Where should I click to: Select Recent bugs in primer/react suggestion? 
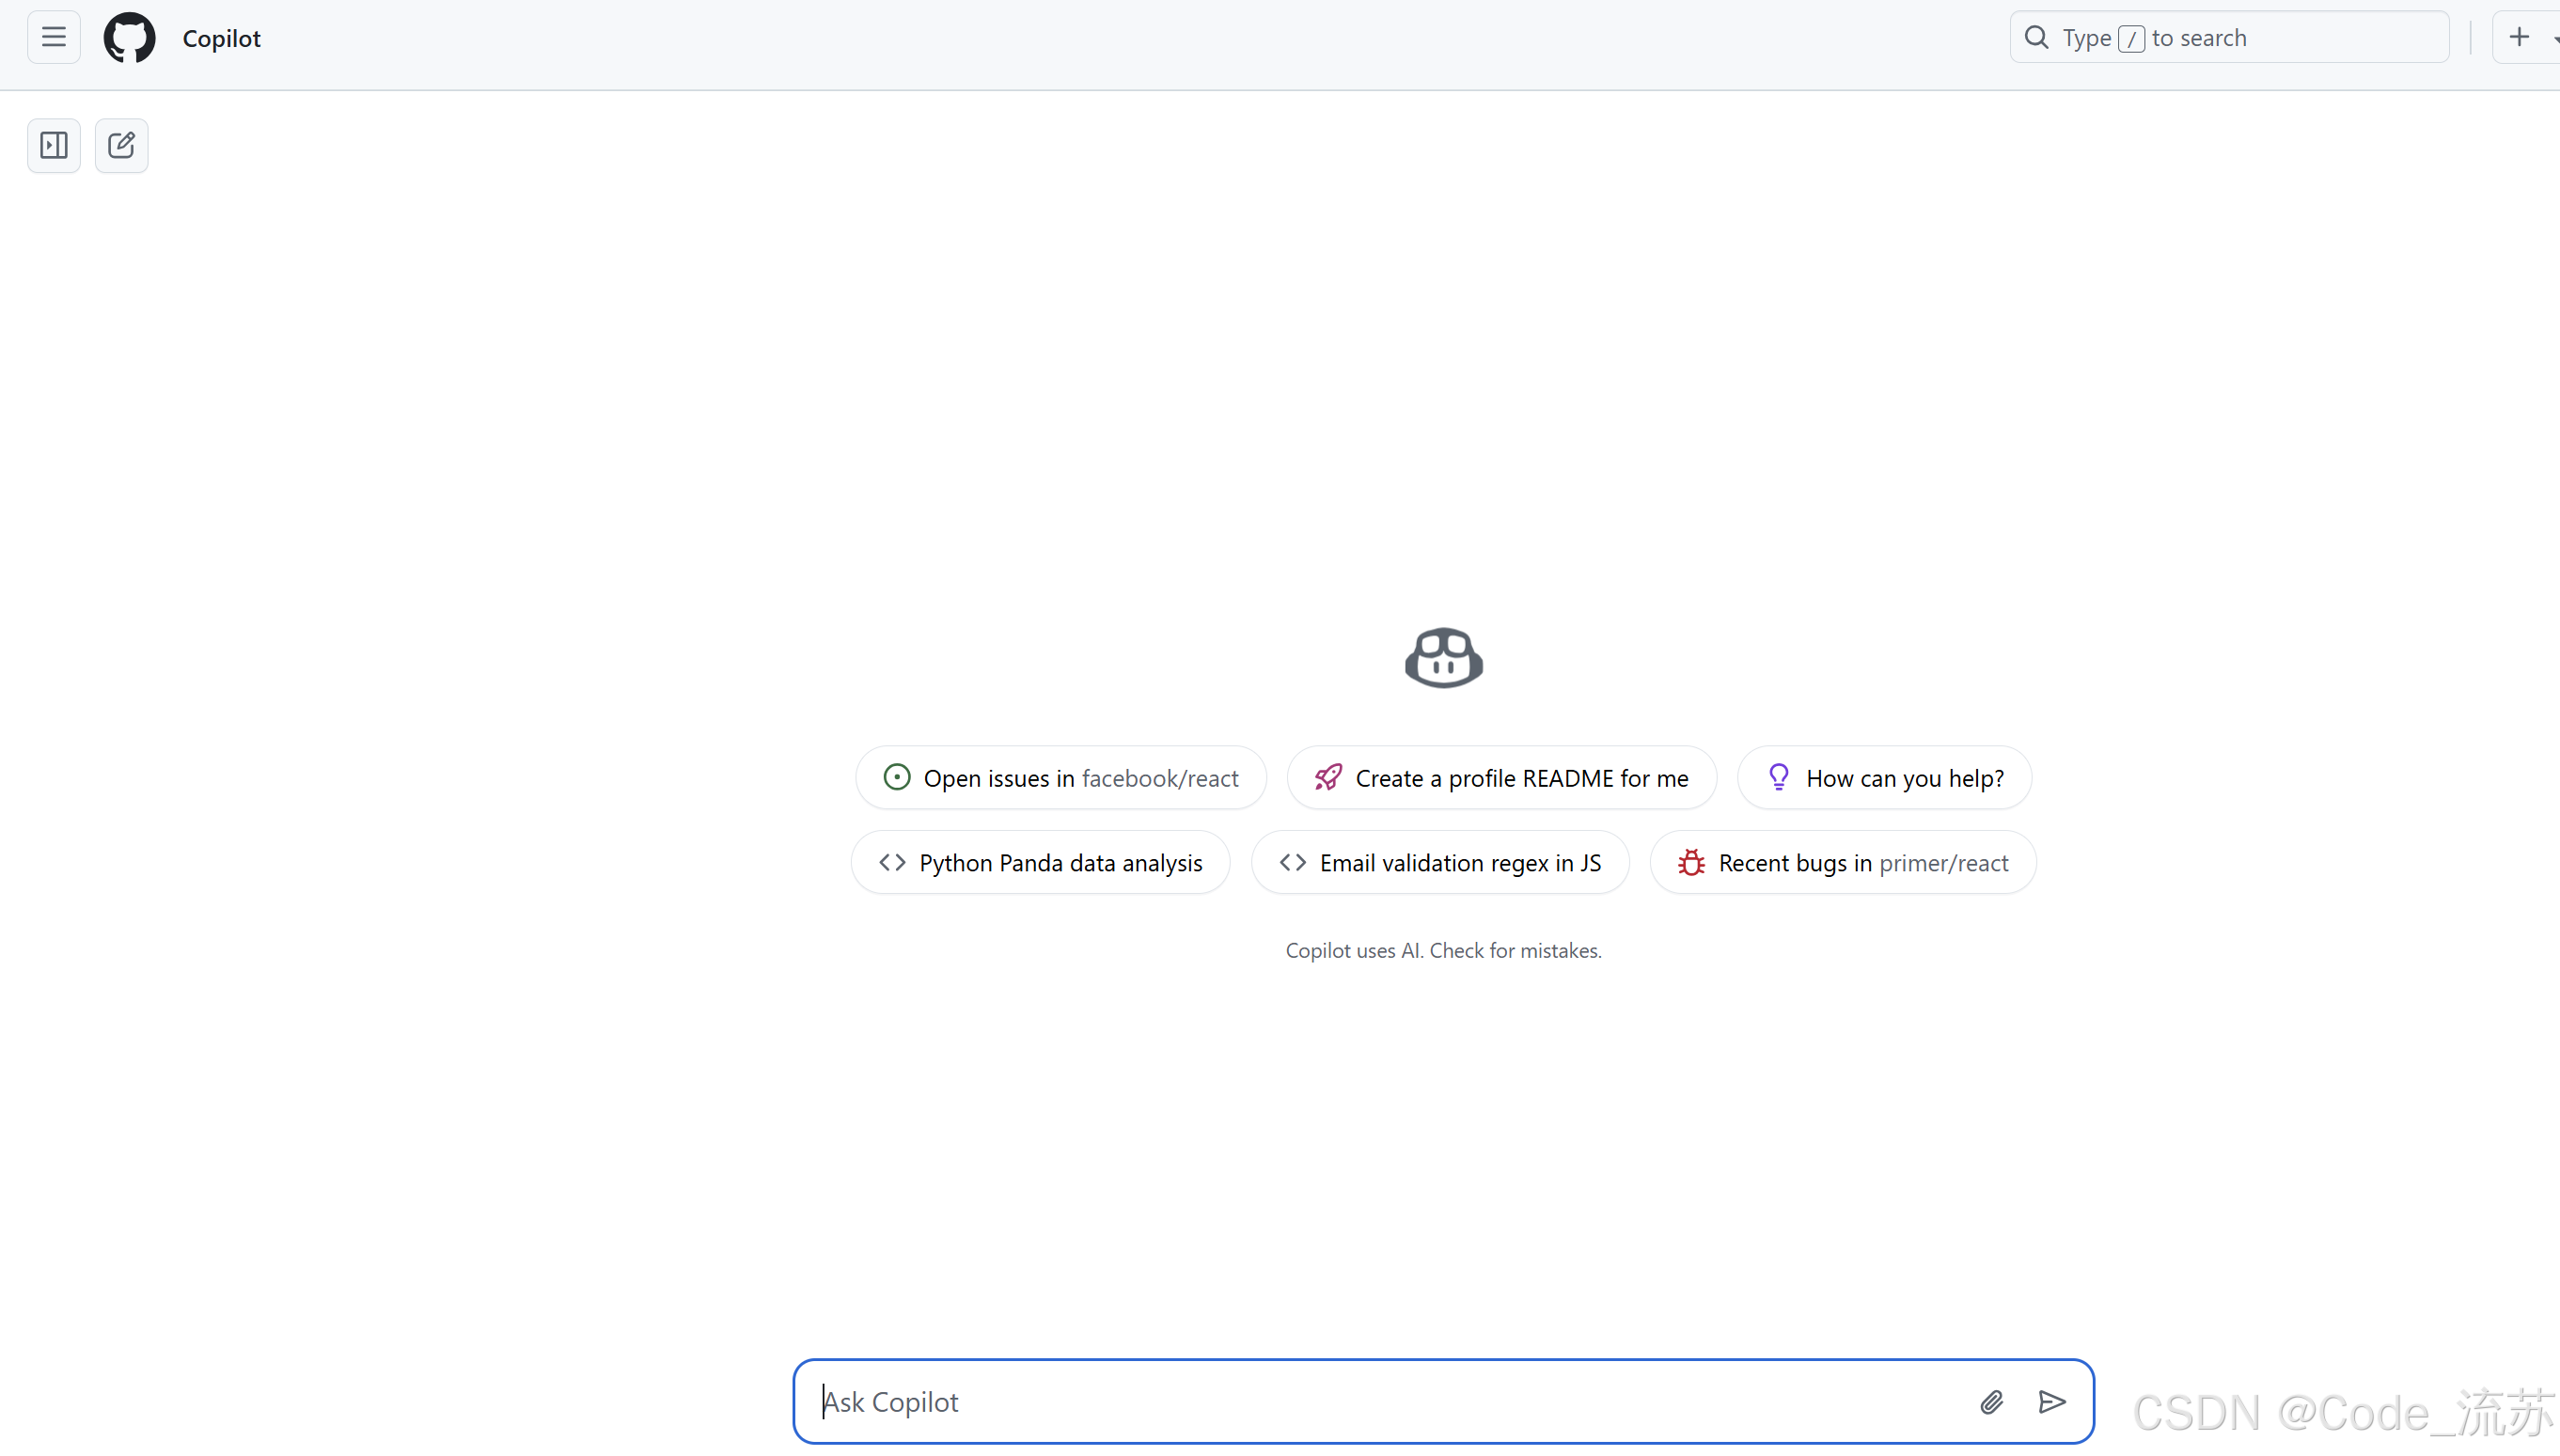(1842, 863)
